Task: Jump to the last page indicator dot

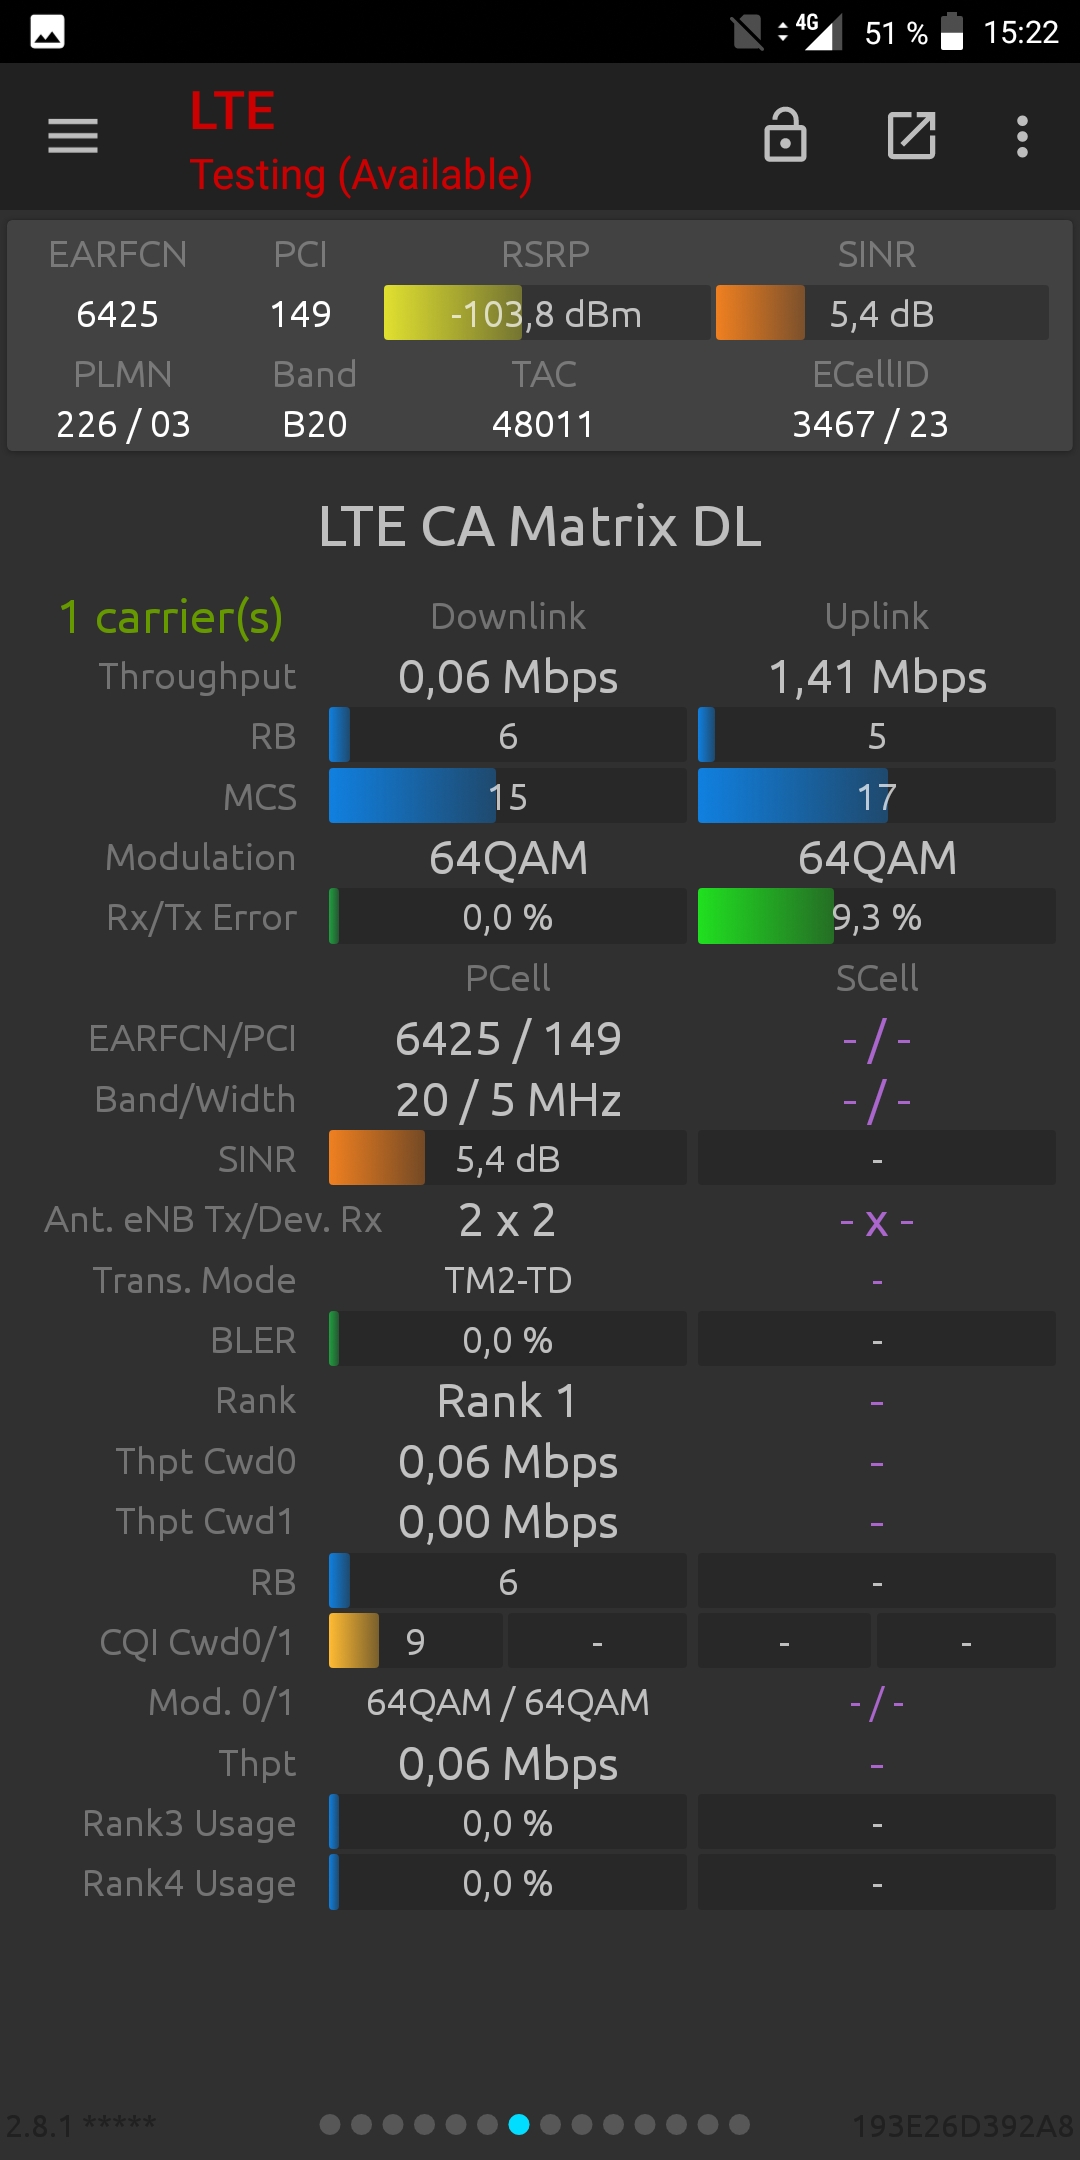Action: point(739,2124)
